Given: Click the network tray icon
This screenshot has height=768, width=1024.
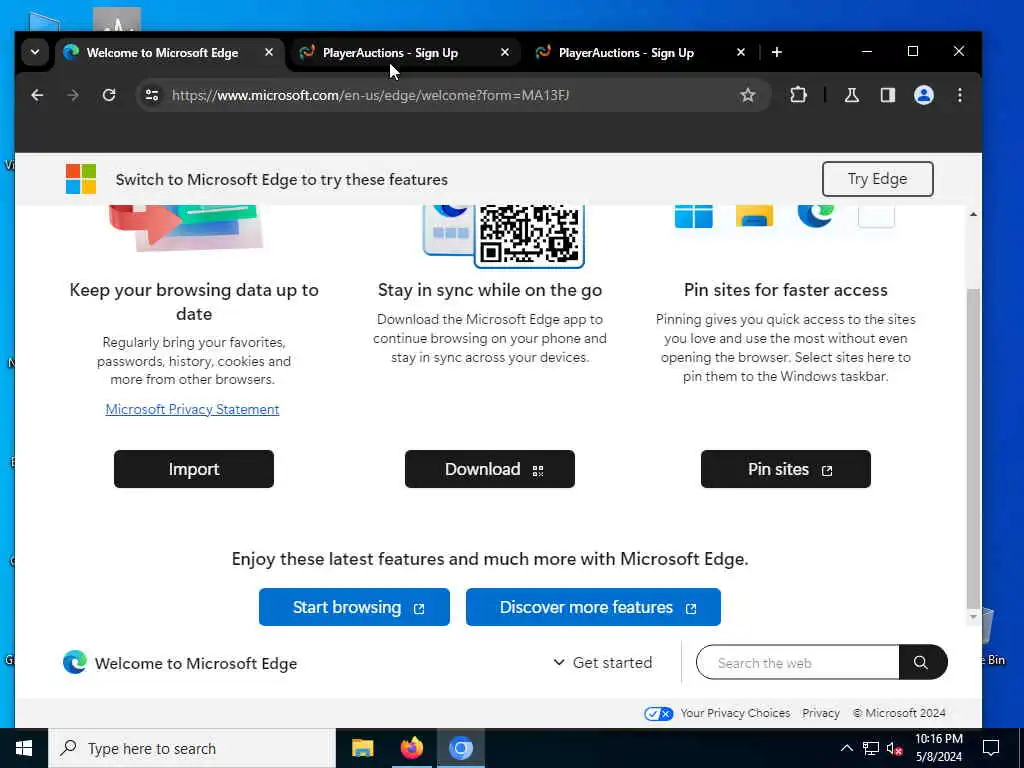Looking at the screenshot, I should [871, 748].
